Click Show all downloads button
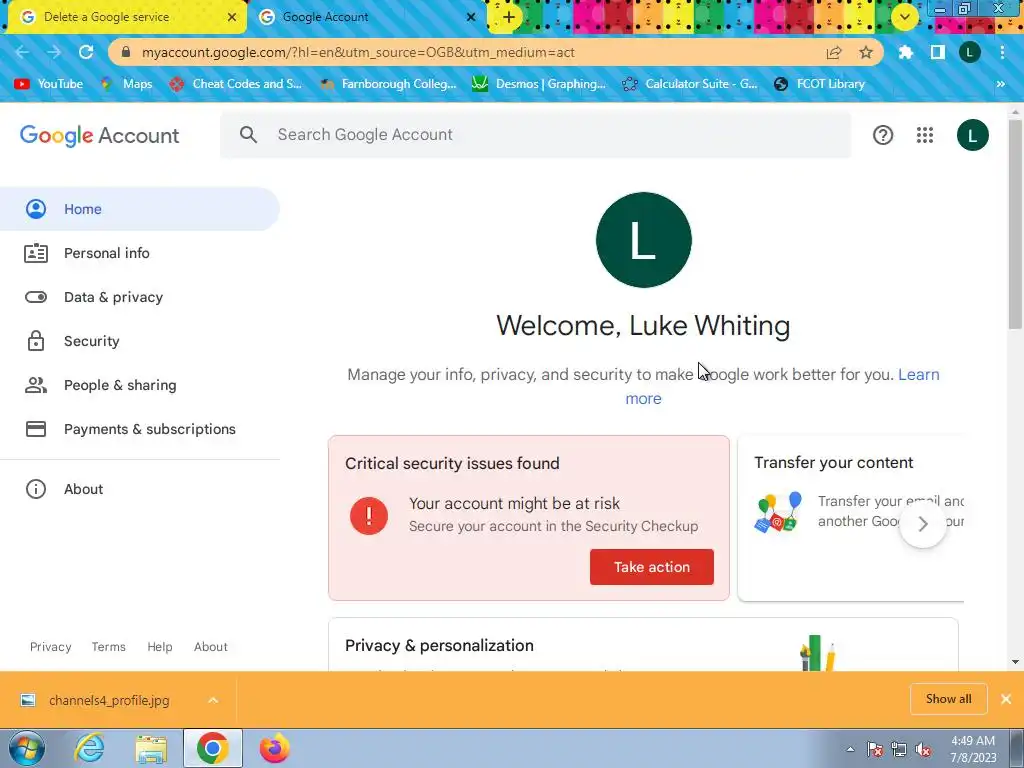This screenshot has height=768, width=1024. [x=948, y=699]
